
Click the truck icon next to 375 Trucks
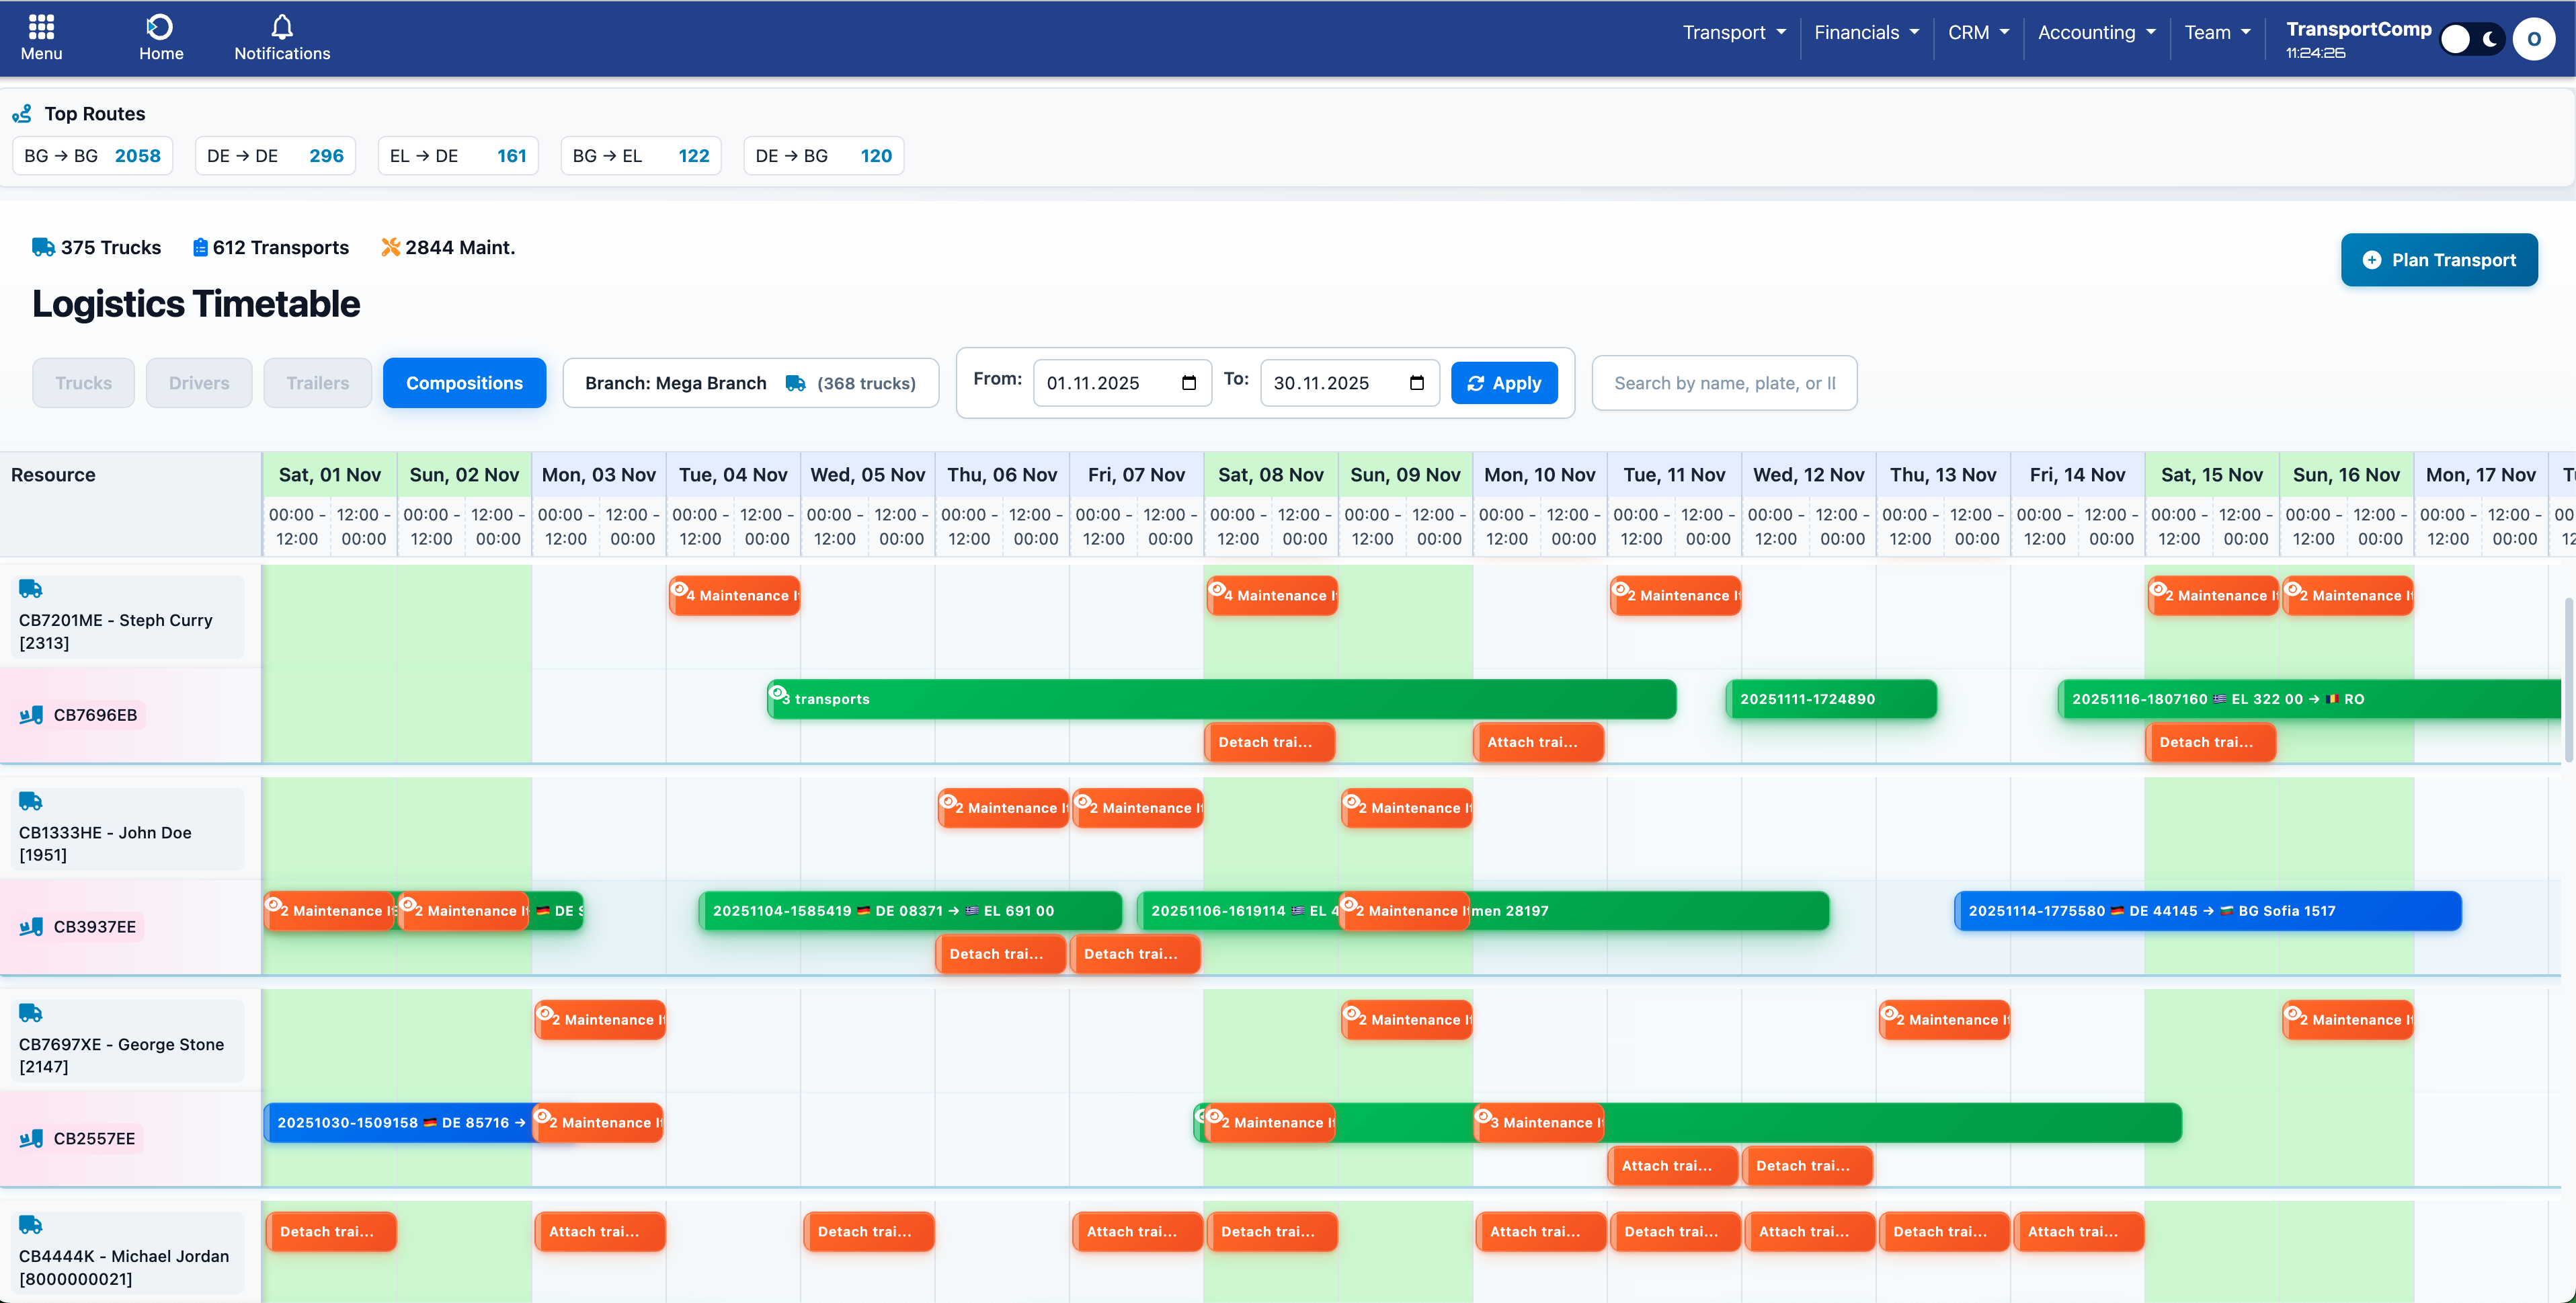click(44, 247)
